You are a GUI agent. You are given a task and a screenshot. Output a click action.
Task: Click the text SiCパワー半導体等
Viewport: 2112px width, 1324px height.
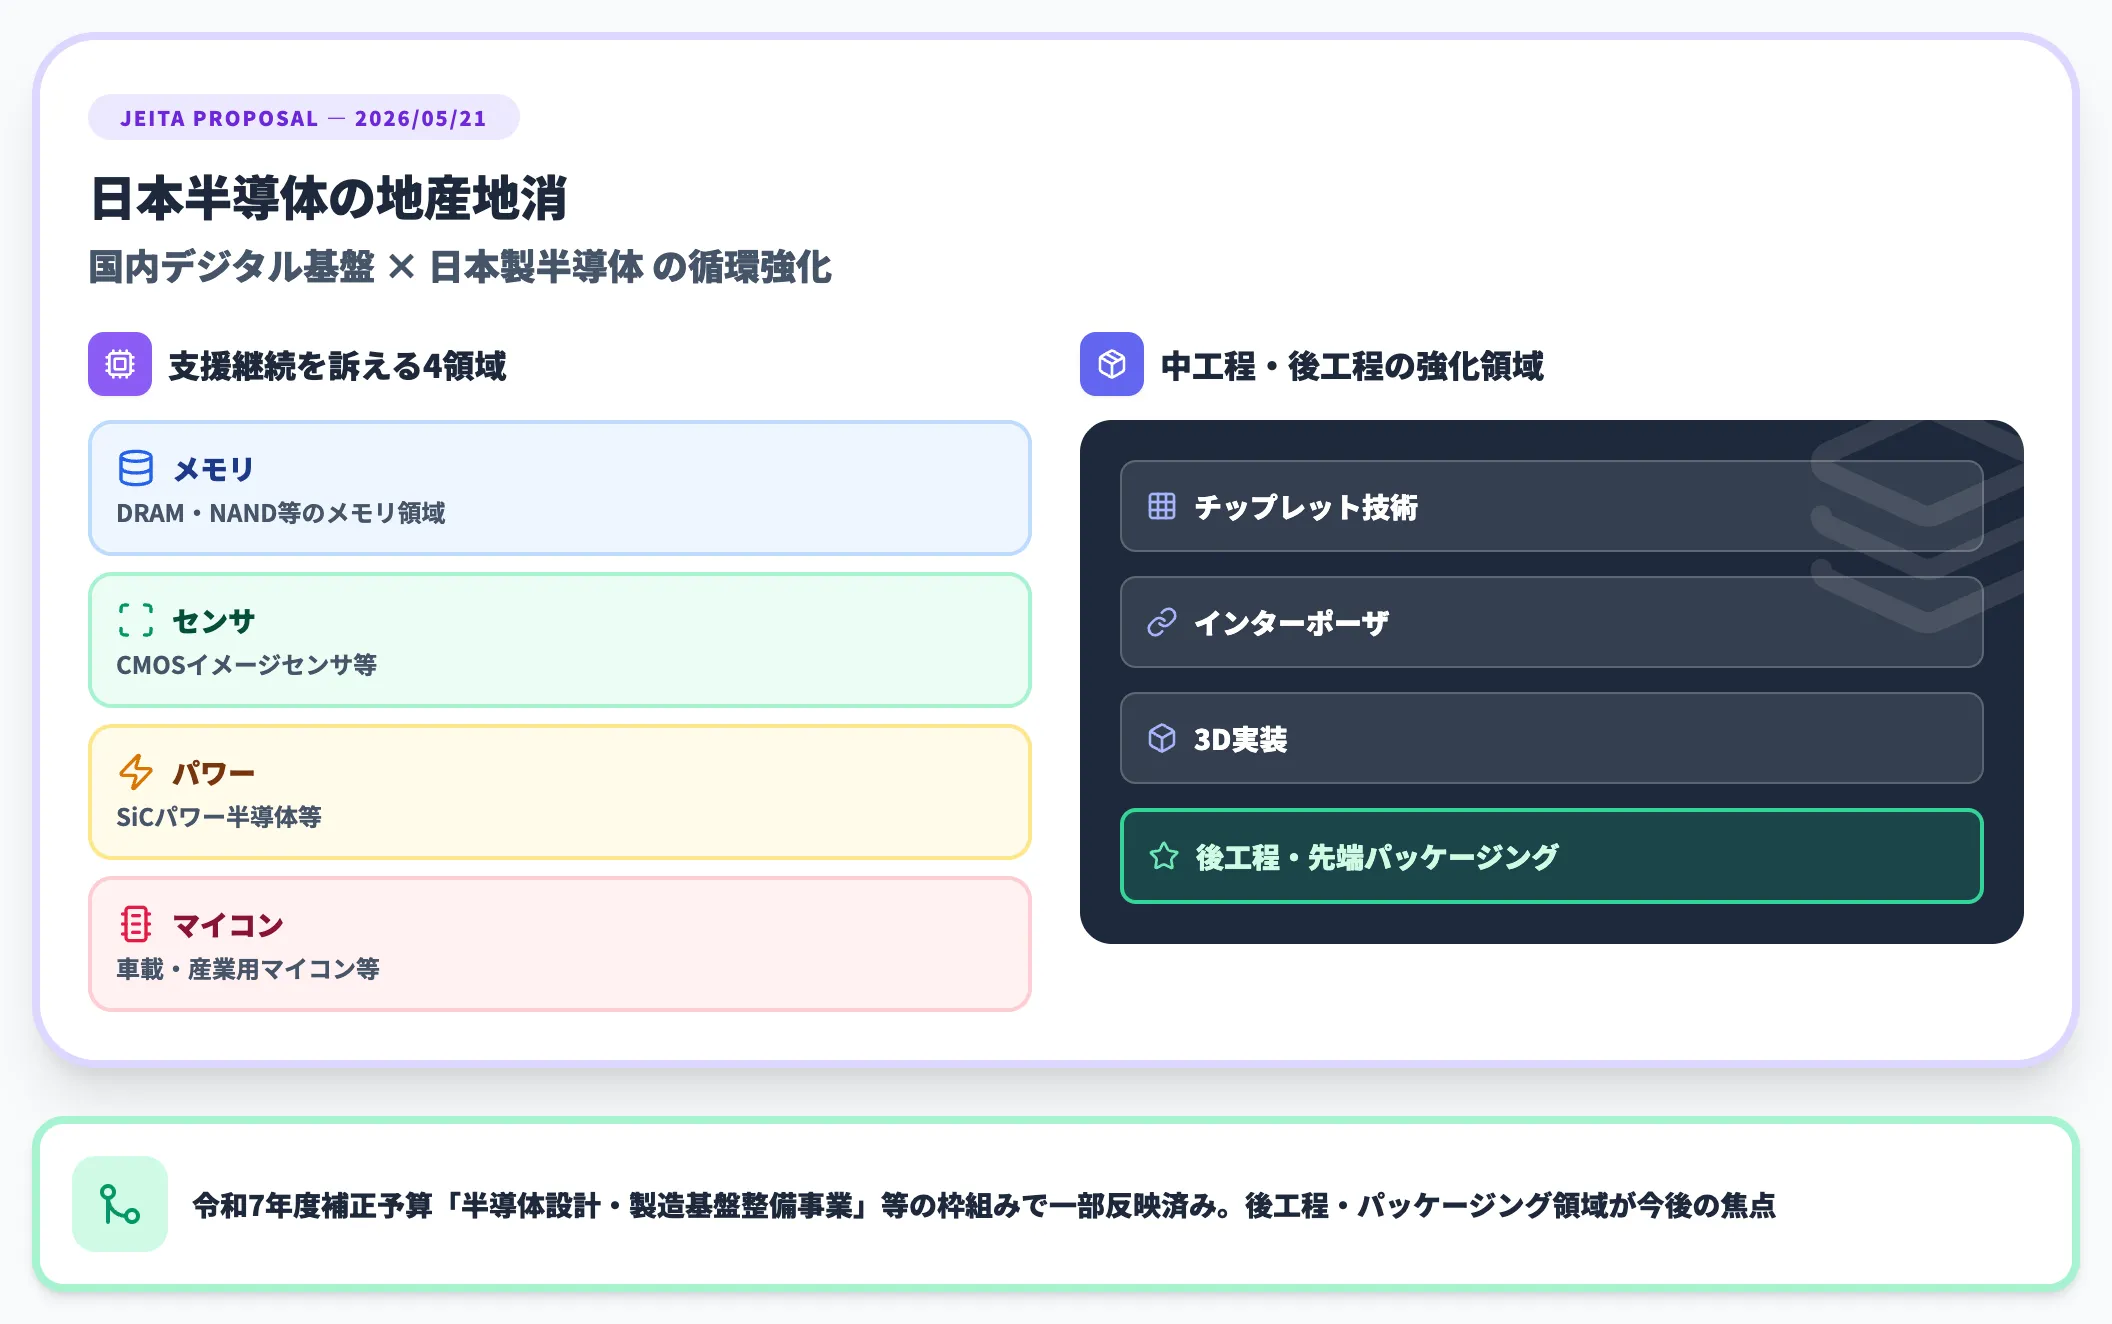pos(219,817)
